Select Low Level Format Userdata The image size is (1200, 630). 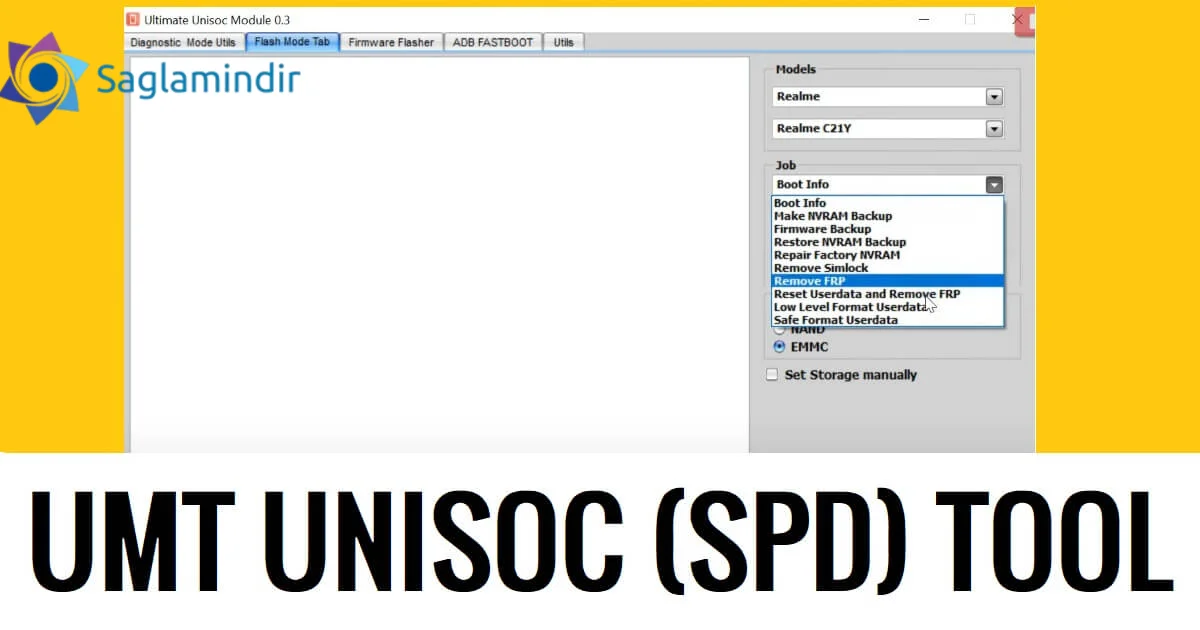pyautogui.click(x=887, y=307)
